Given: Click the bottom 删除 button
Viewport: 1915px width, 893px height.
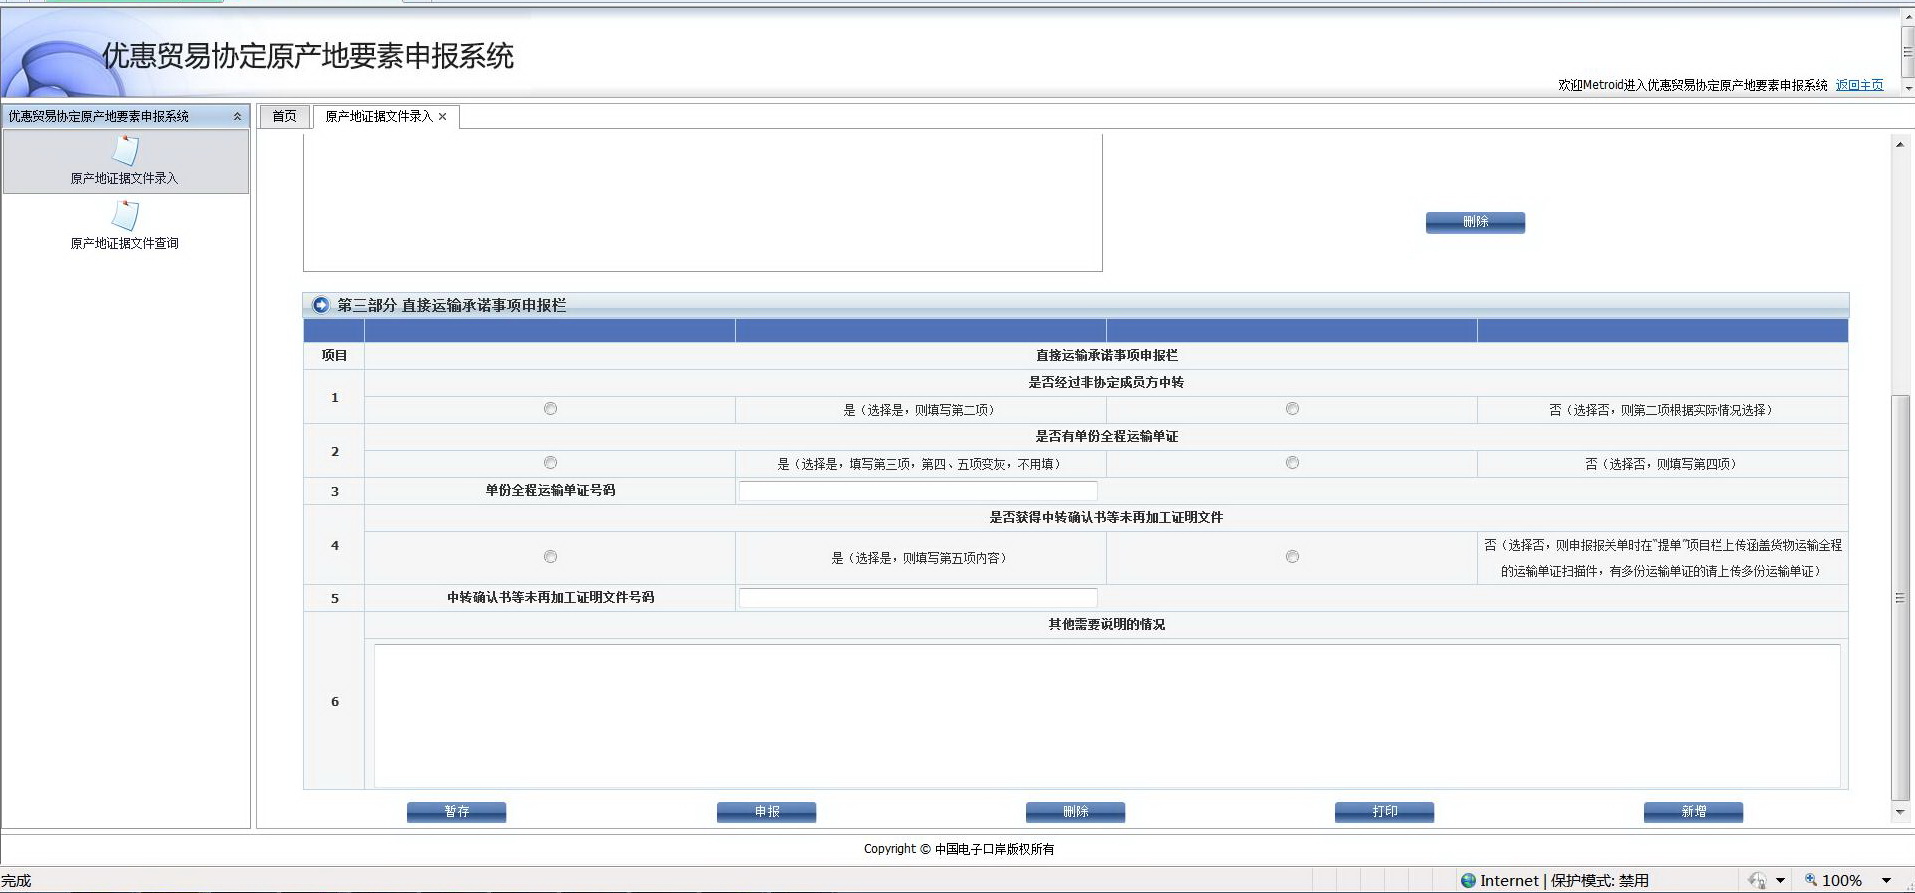Looking at the screenshot, I should [x=1075, y=812].
